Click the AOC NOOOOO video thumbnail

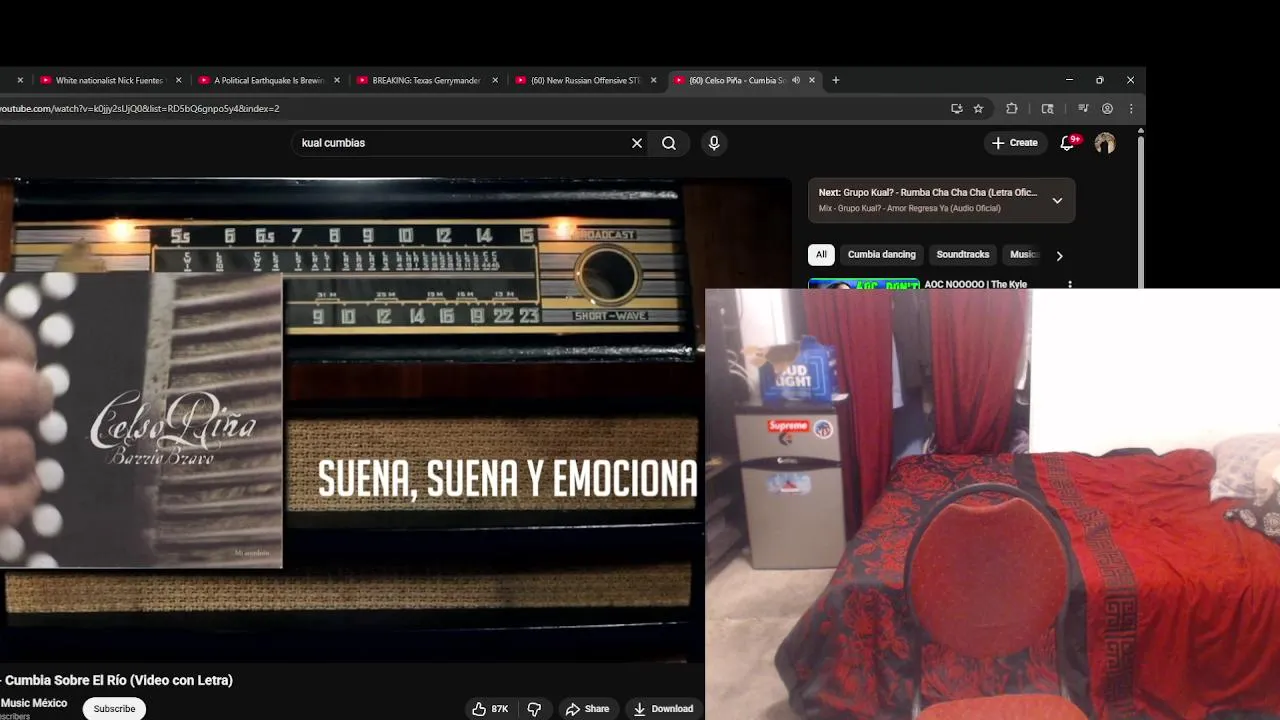click(x=864, y=284)
